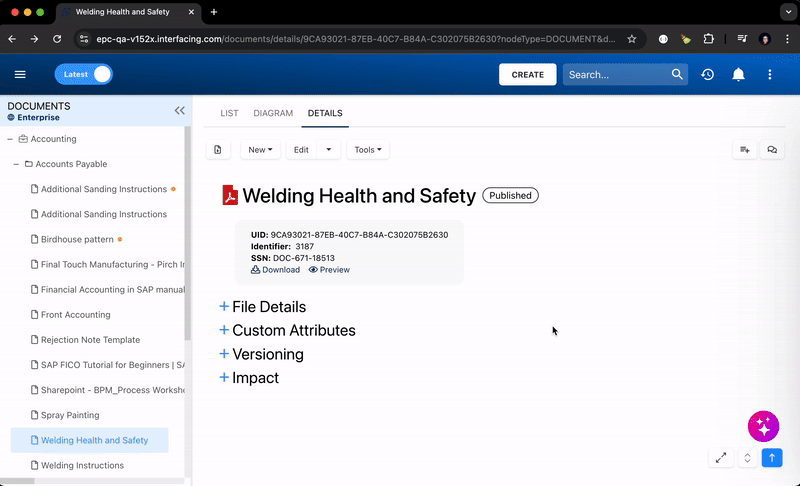Click the history clock icon
Viewport: 800px width, 486px height.
click(x=707, y=75)
